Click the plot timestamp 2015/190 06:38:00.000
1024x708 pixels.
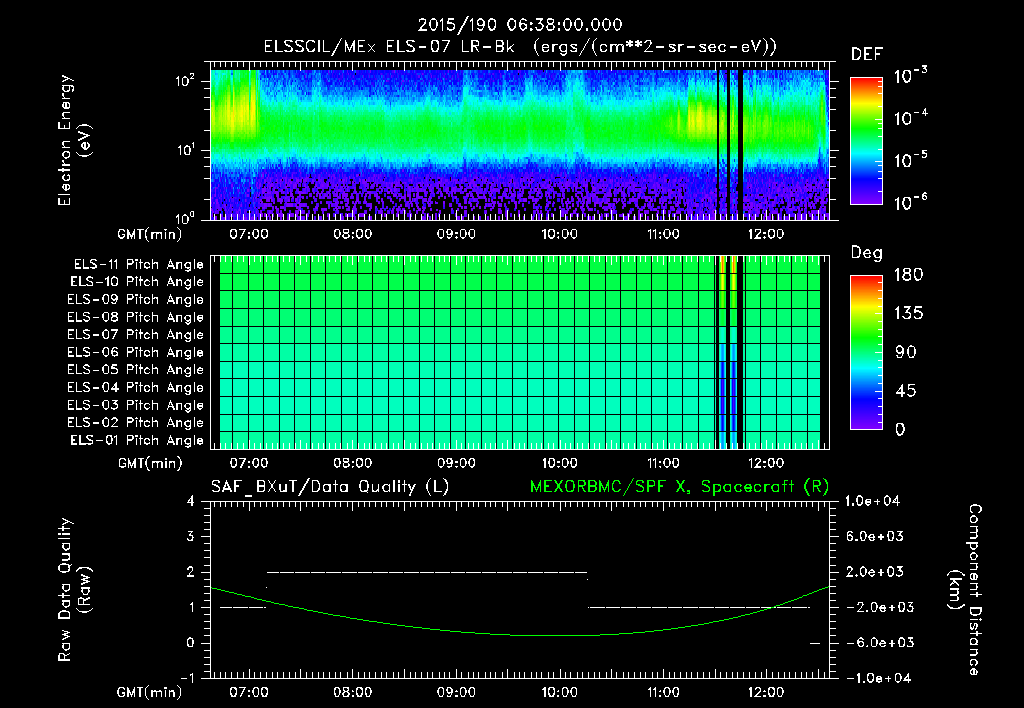(x=520, y=25)
